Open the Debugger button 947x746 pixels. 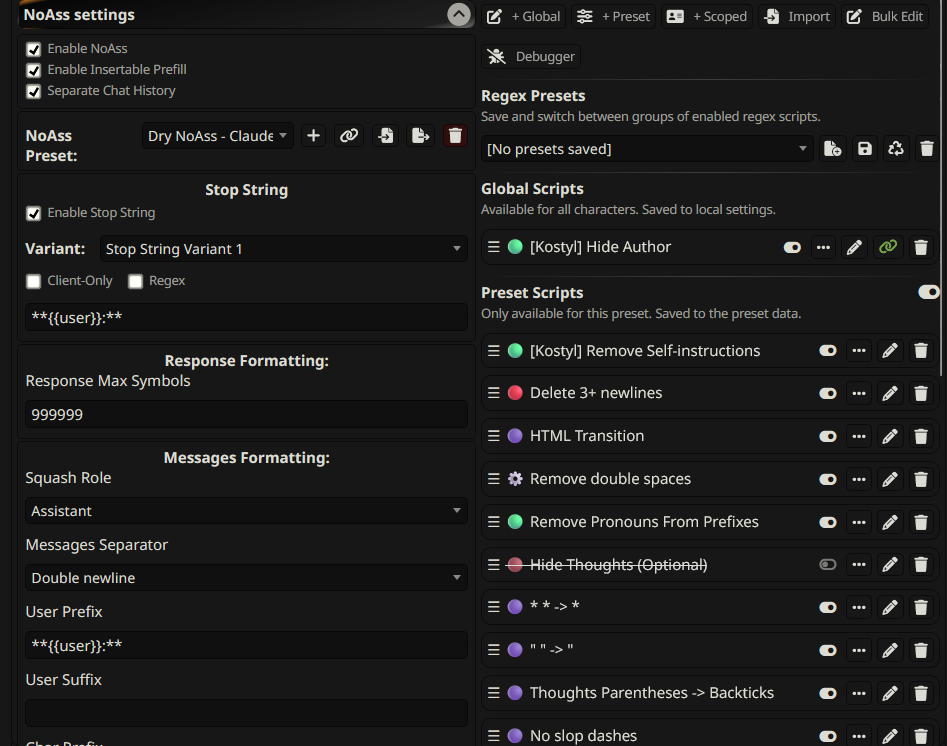coord(532,57)
